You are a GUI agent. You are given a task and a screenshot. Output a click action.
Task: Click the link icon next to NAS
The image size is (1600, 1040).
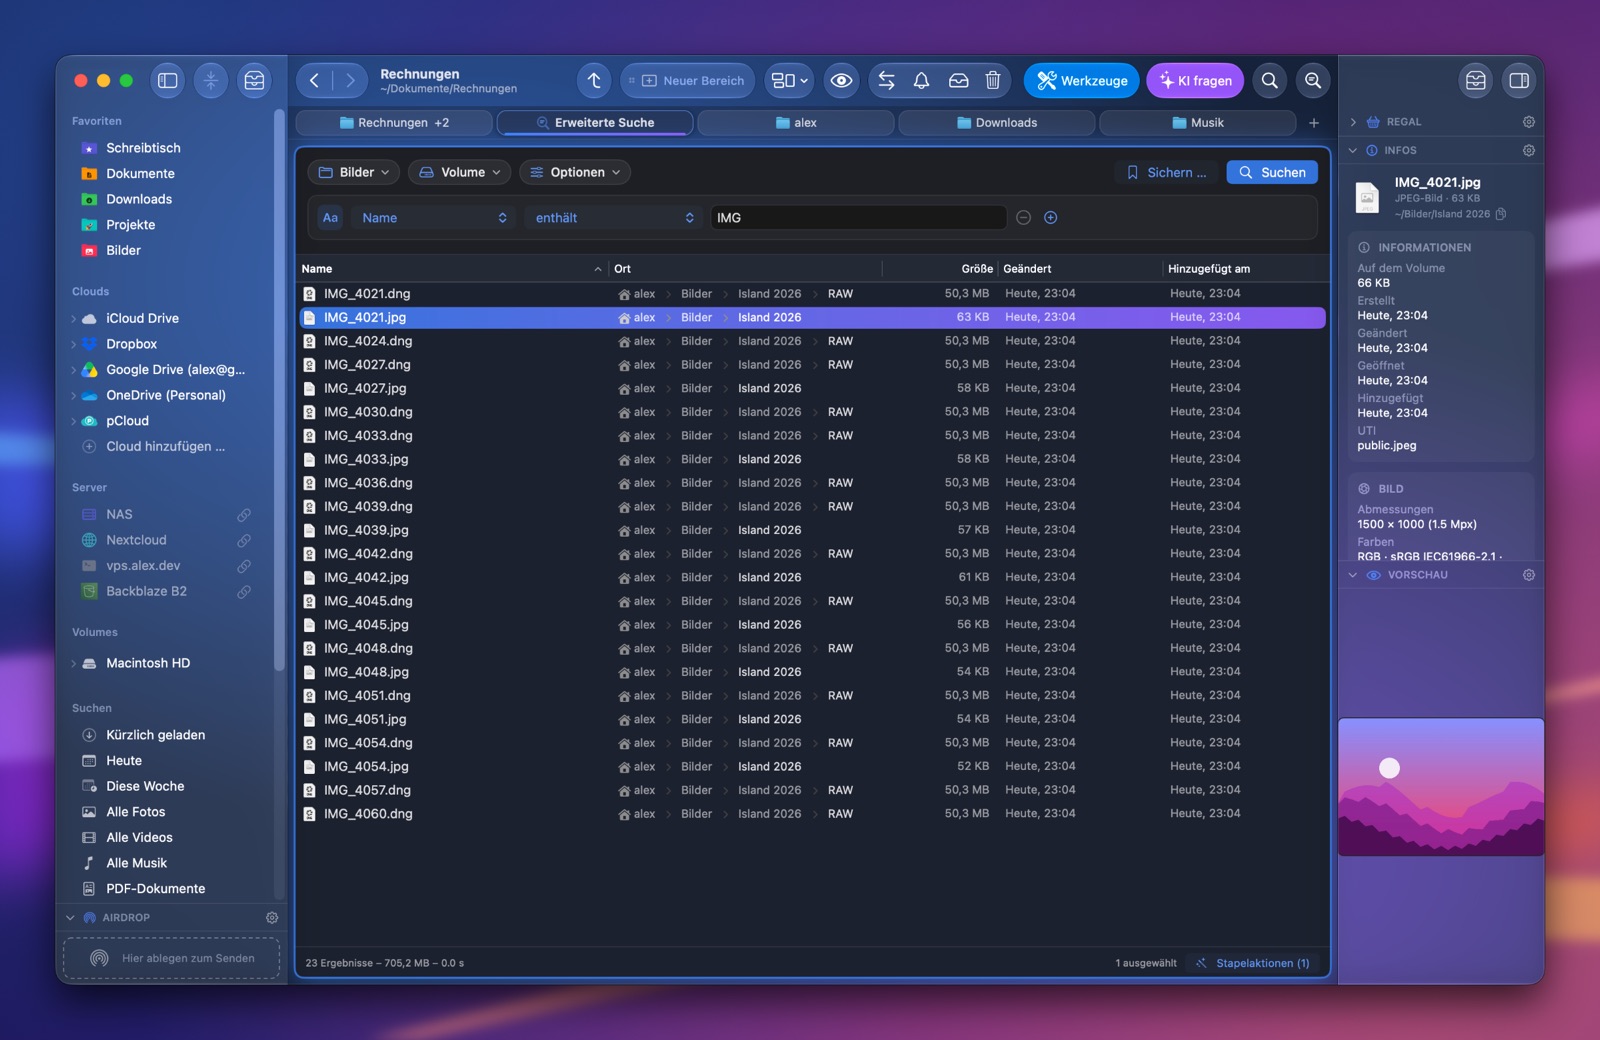coord(244,515)
